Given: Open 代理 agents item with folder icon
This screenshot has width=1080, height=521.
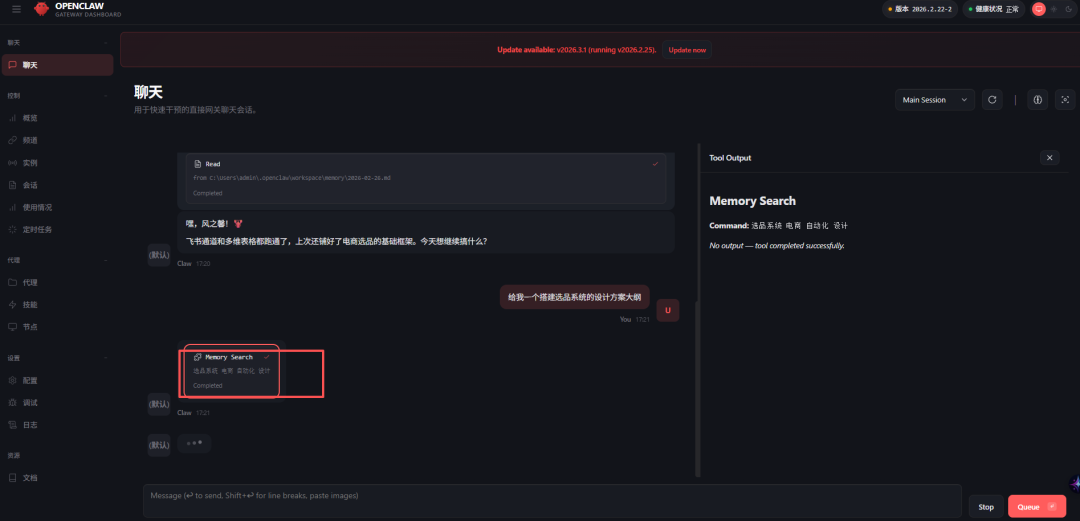Looking at the screenshot, I should click(x=57, y=282).
